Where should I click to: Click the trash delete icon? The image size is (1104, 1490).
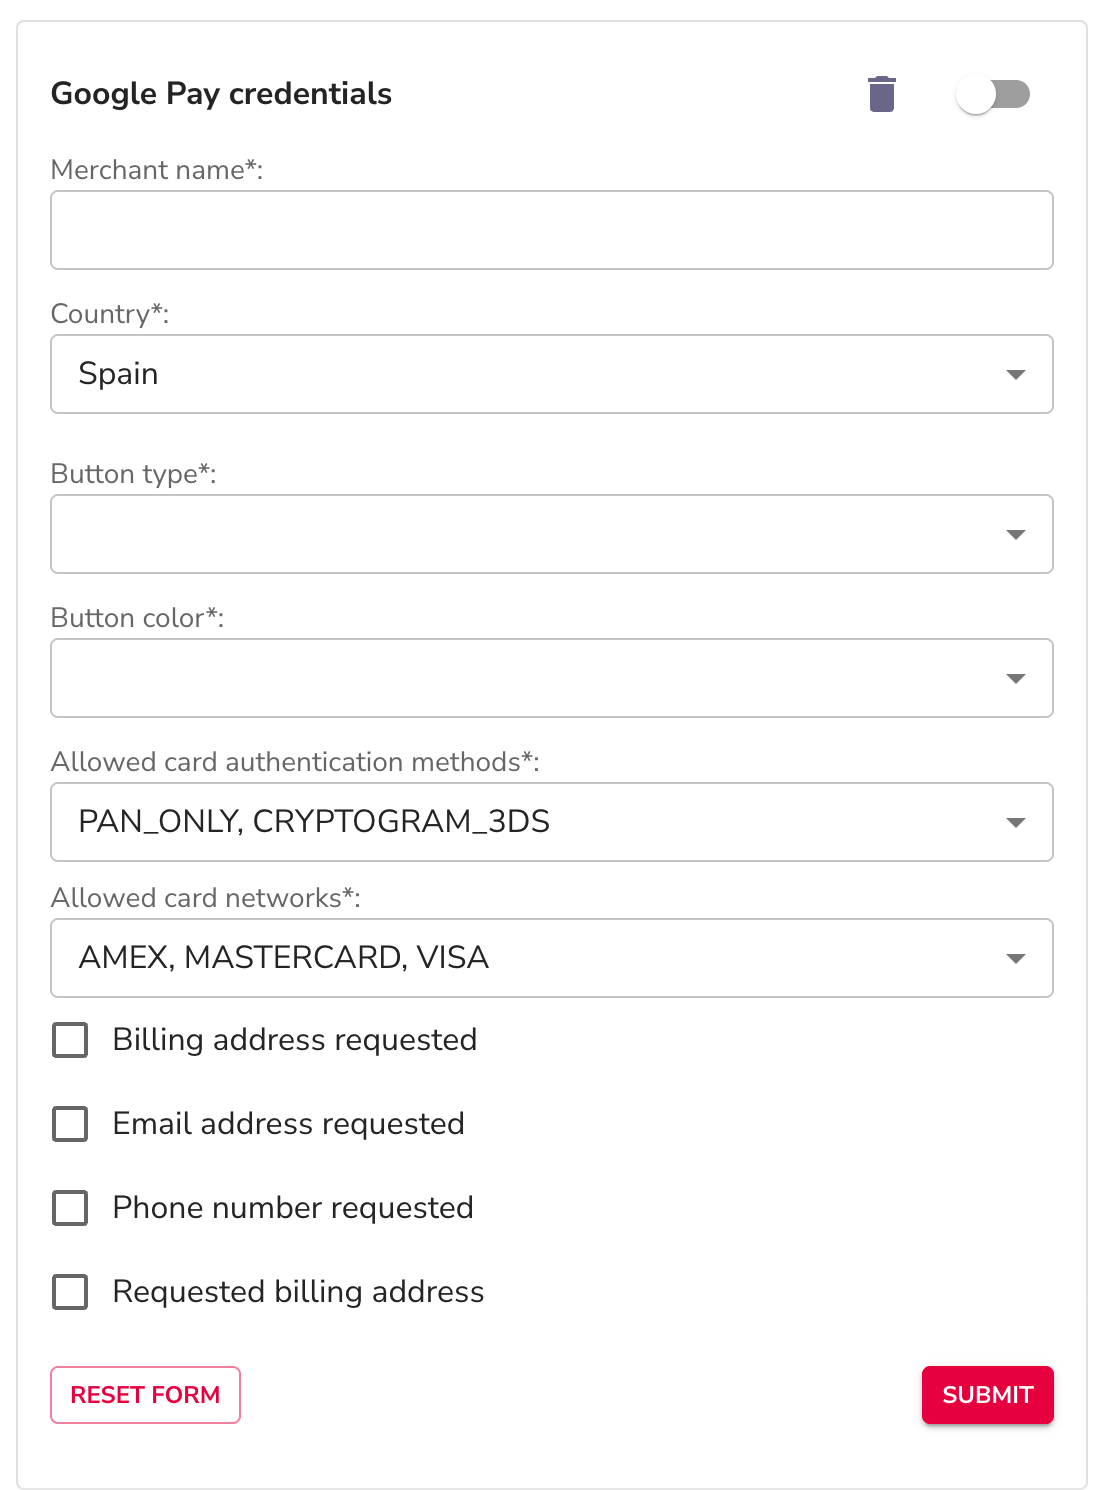point(881,94)
